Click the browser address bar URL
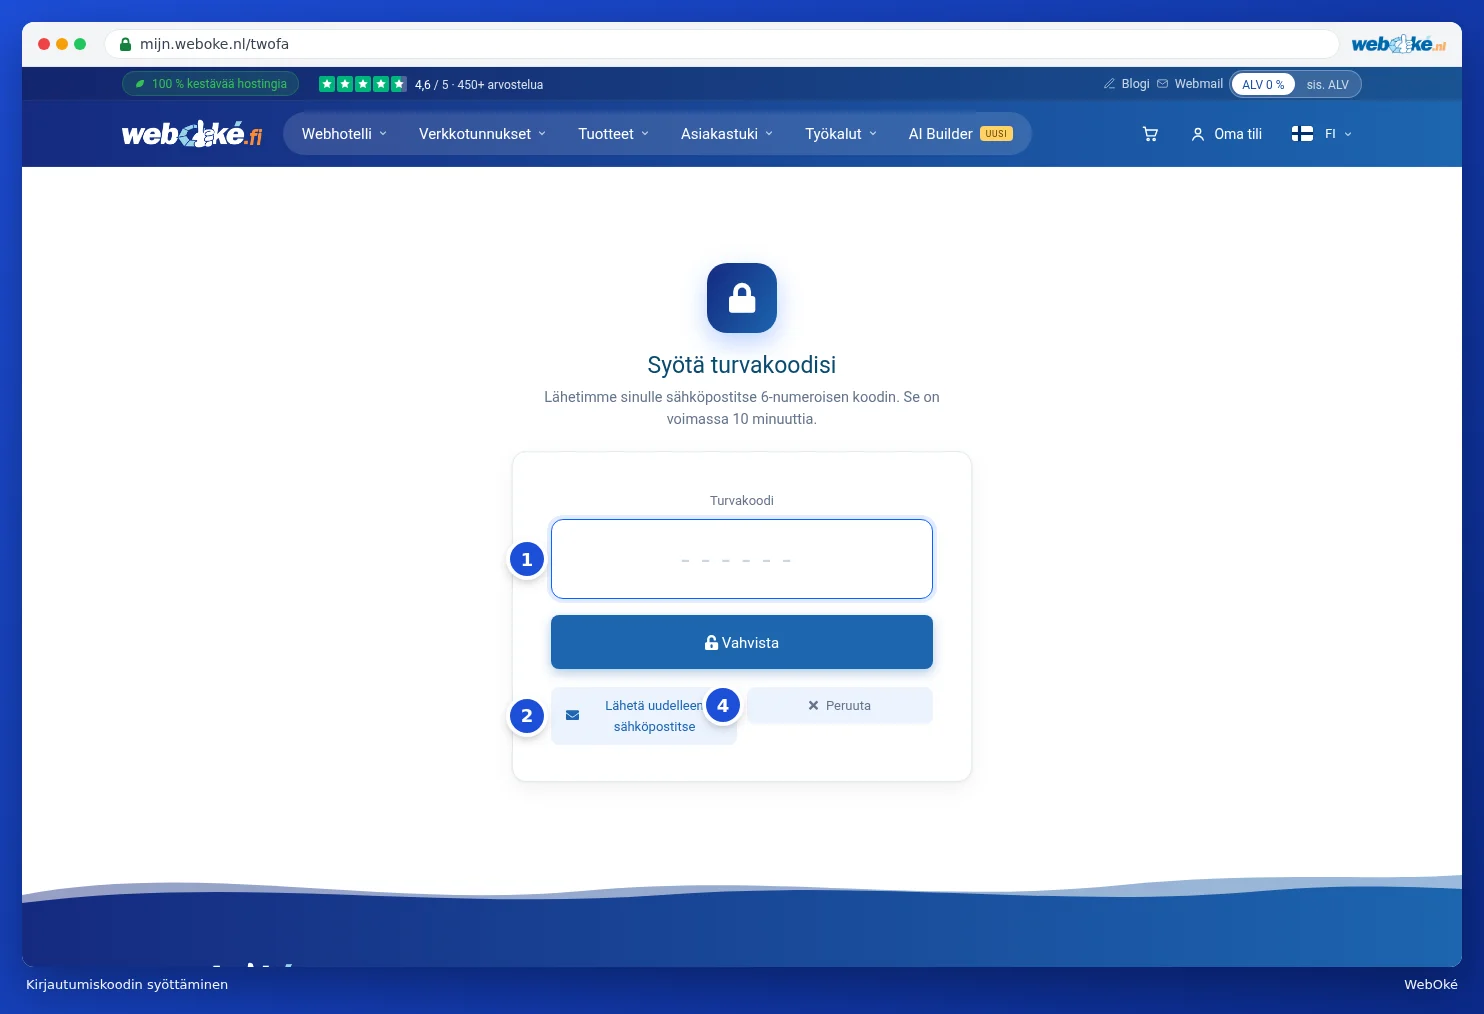The image size is (1484, 1014). [x=214, y=44]
